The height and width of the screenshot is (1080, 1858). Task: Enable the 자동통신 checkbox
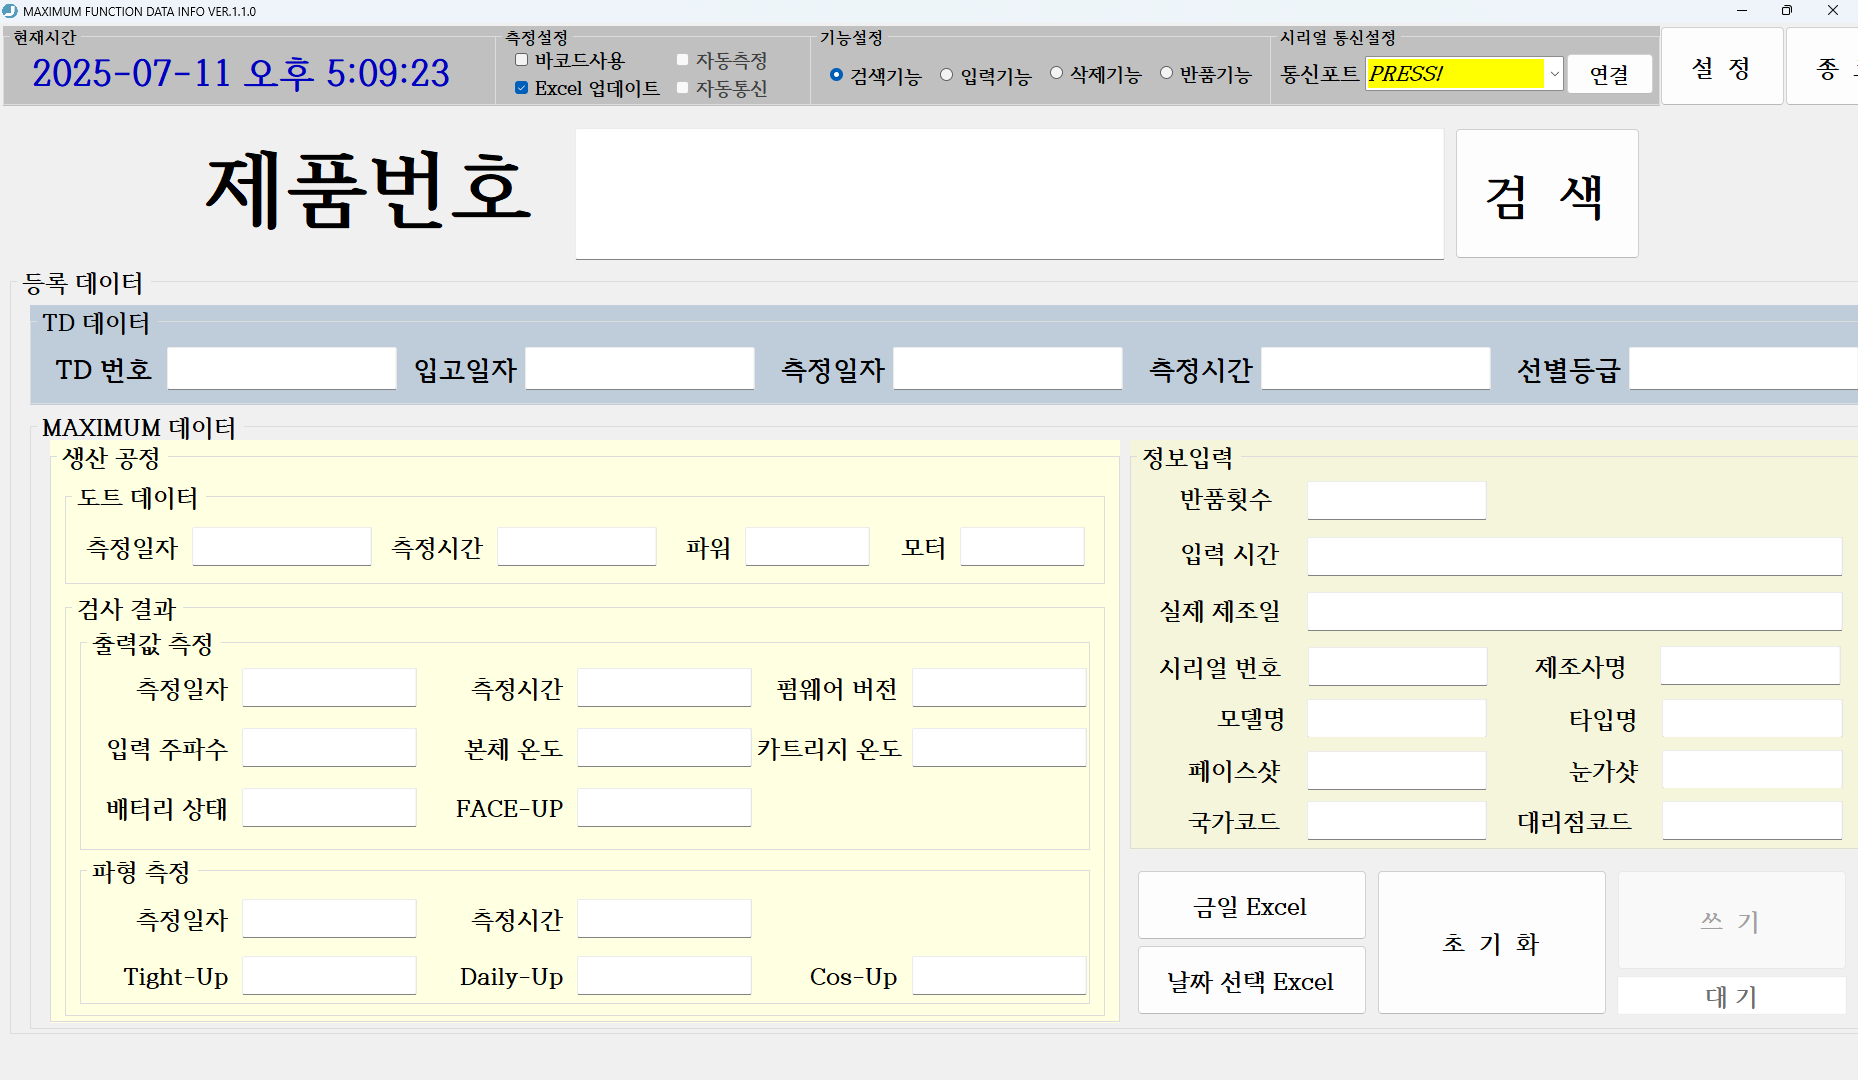(x=683, y=88)
